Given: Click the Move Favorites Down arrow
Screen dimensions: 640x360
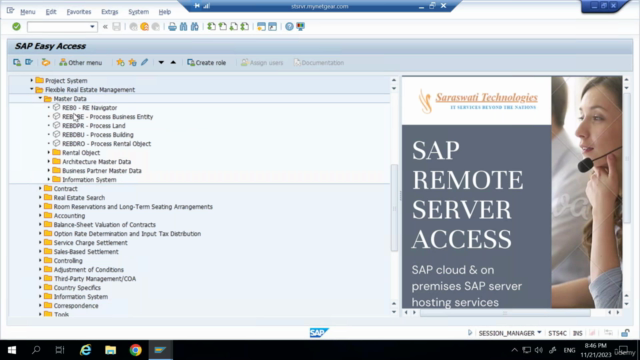Looking at the screenshot, I should pyautogui.click(x=161, y=62).
